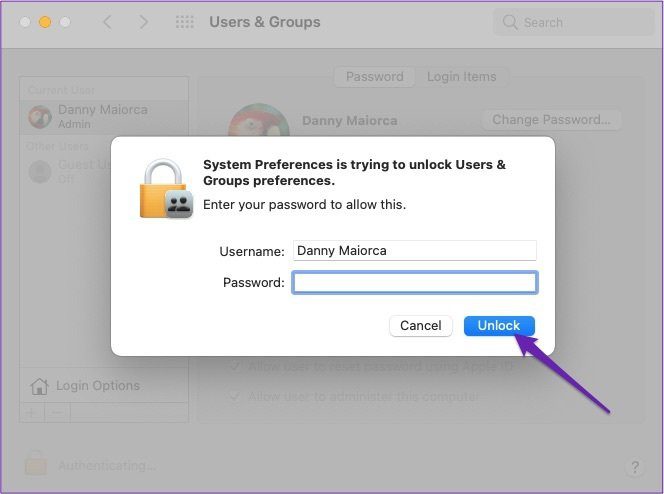Click the Guest User avatar icon
This screenshot has height=494, width=664.
pos(40,171)
